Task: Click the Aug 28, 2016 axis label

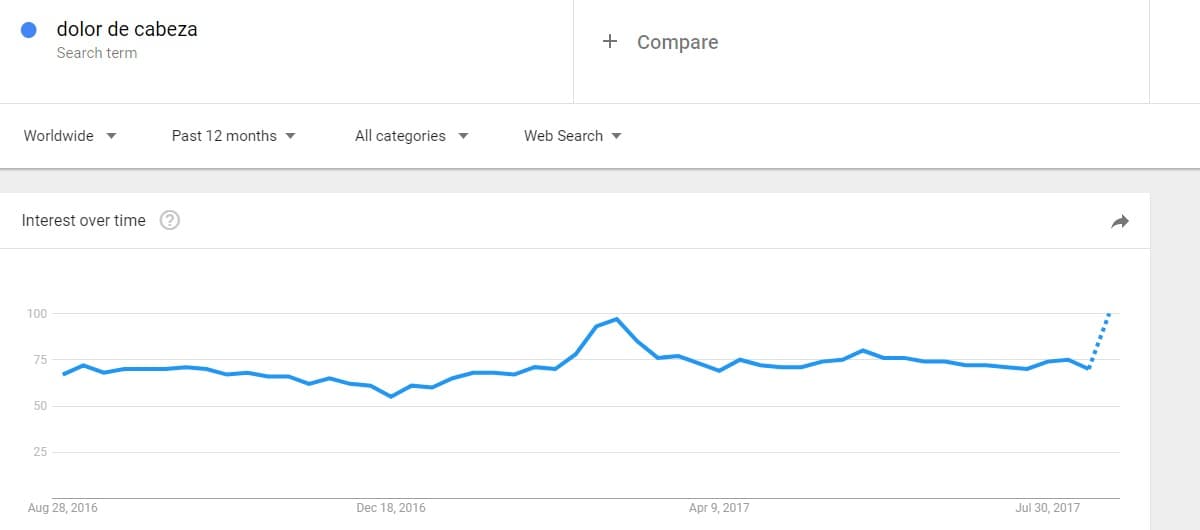Action: tap(63, 508)
